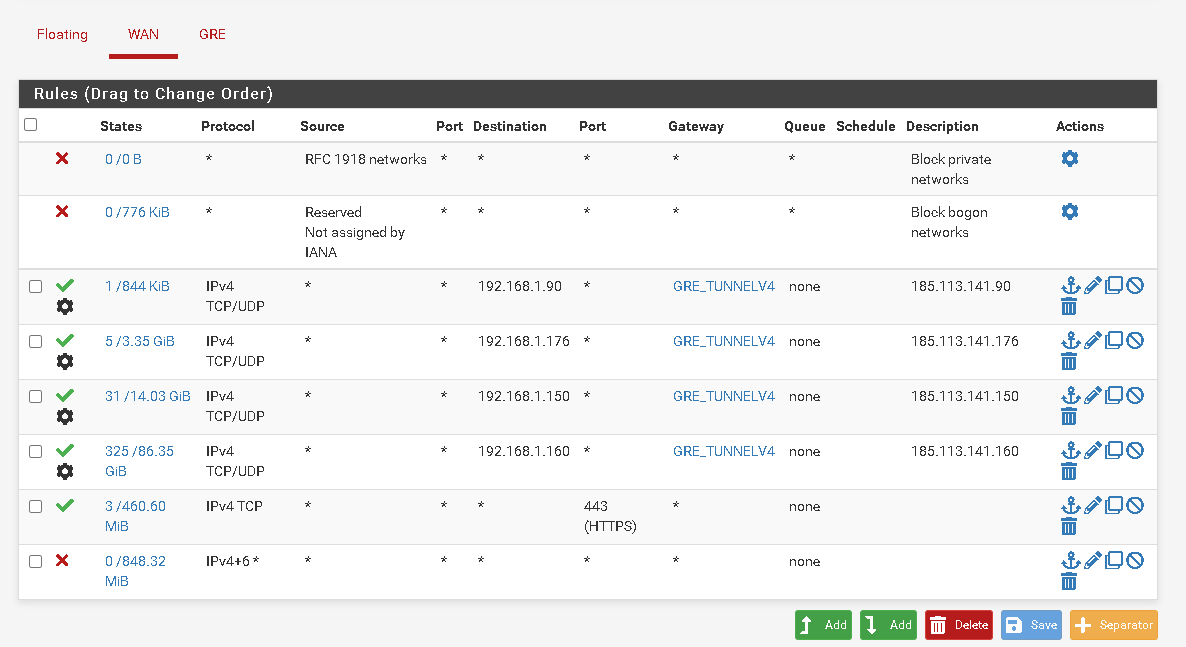Add a Separator
1186x647 pixels.
click(1113, 625)
